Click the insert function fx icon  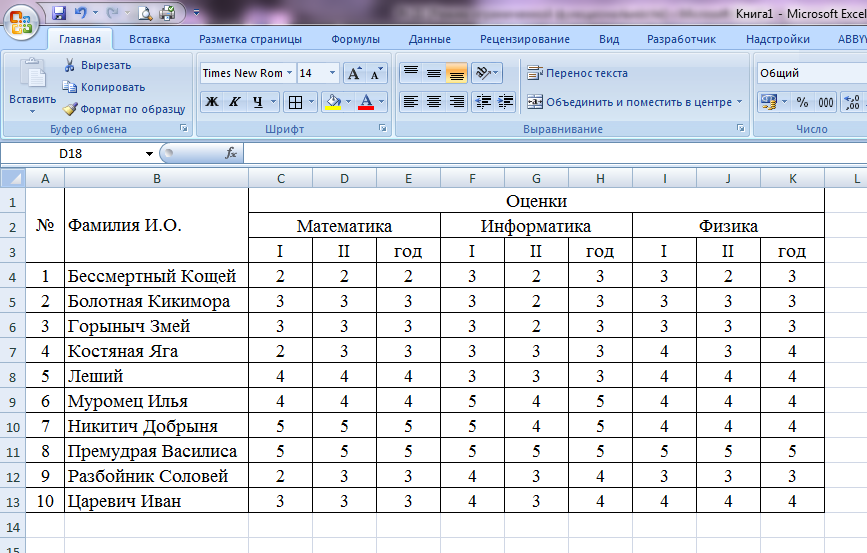[x=231, y=153]
